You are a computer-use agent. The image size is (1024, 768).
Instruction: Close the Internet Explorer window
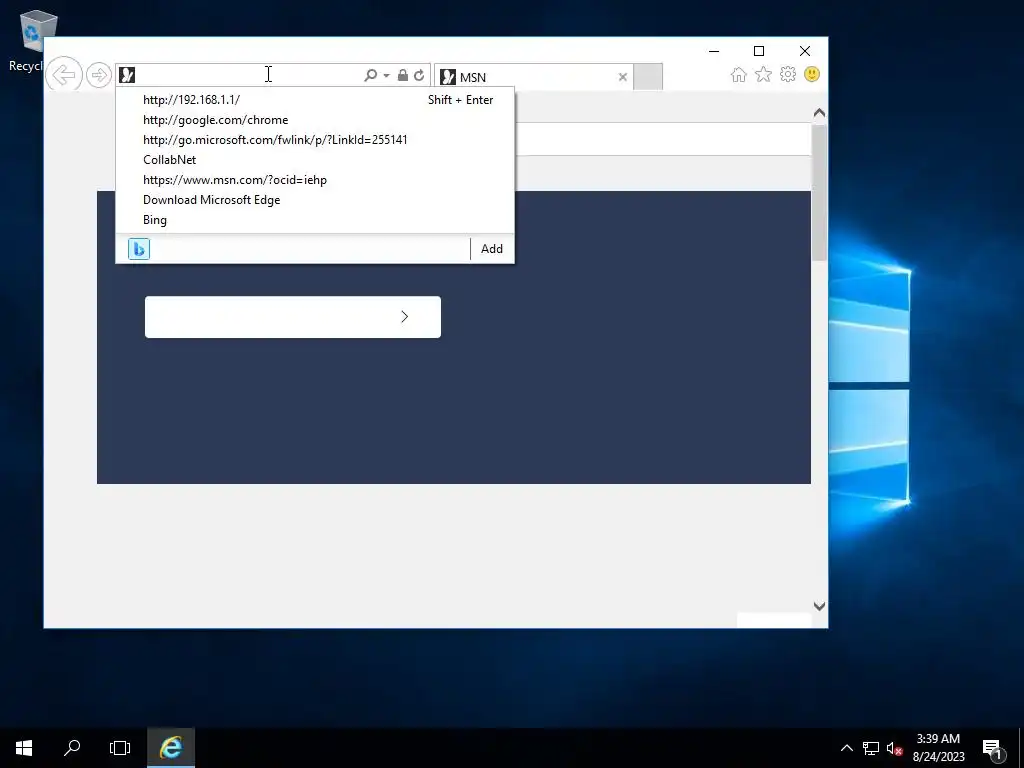coord(805,51)
